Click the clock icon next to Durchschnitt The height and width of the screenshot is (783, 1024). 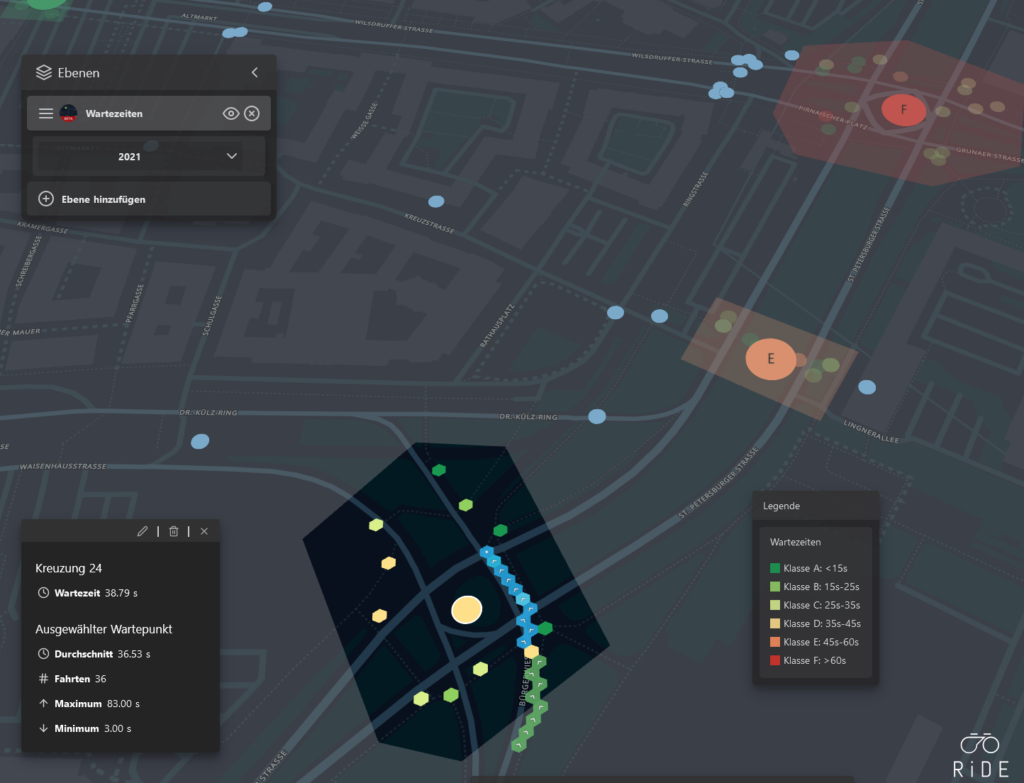tap(43, 654)
